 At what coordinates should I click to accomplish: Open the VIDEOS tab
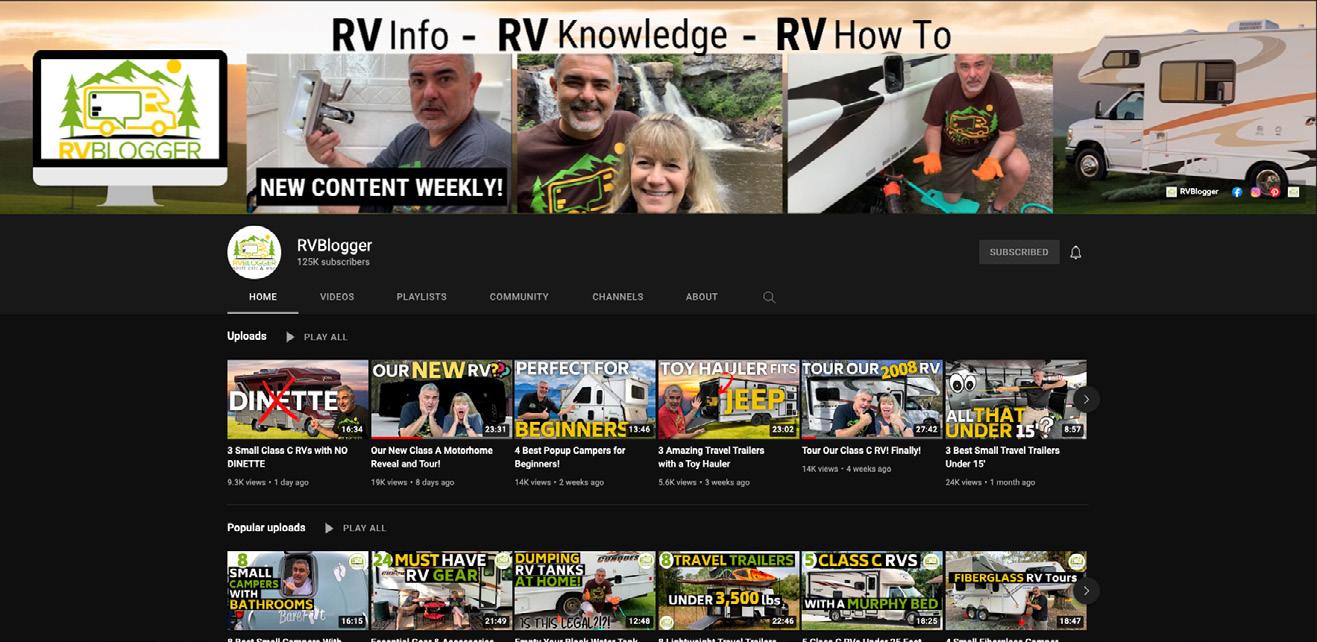(x=337, y=297)
